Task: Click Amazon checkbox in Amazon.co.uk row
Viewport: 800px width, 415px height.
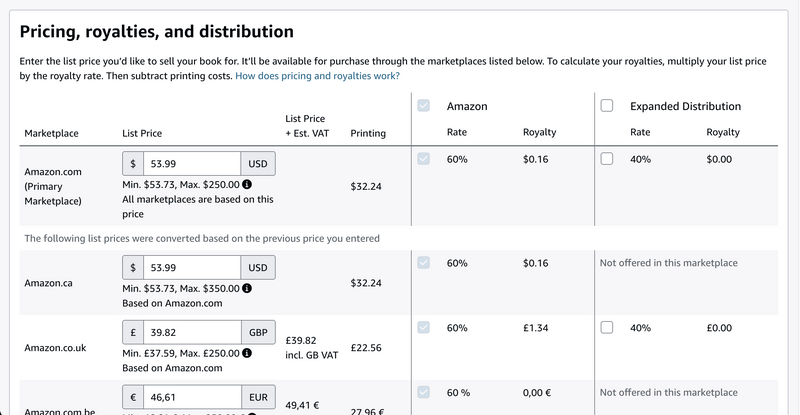Action: click(x=423, y=327)
